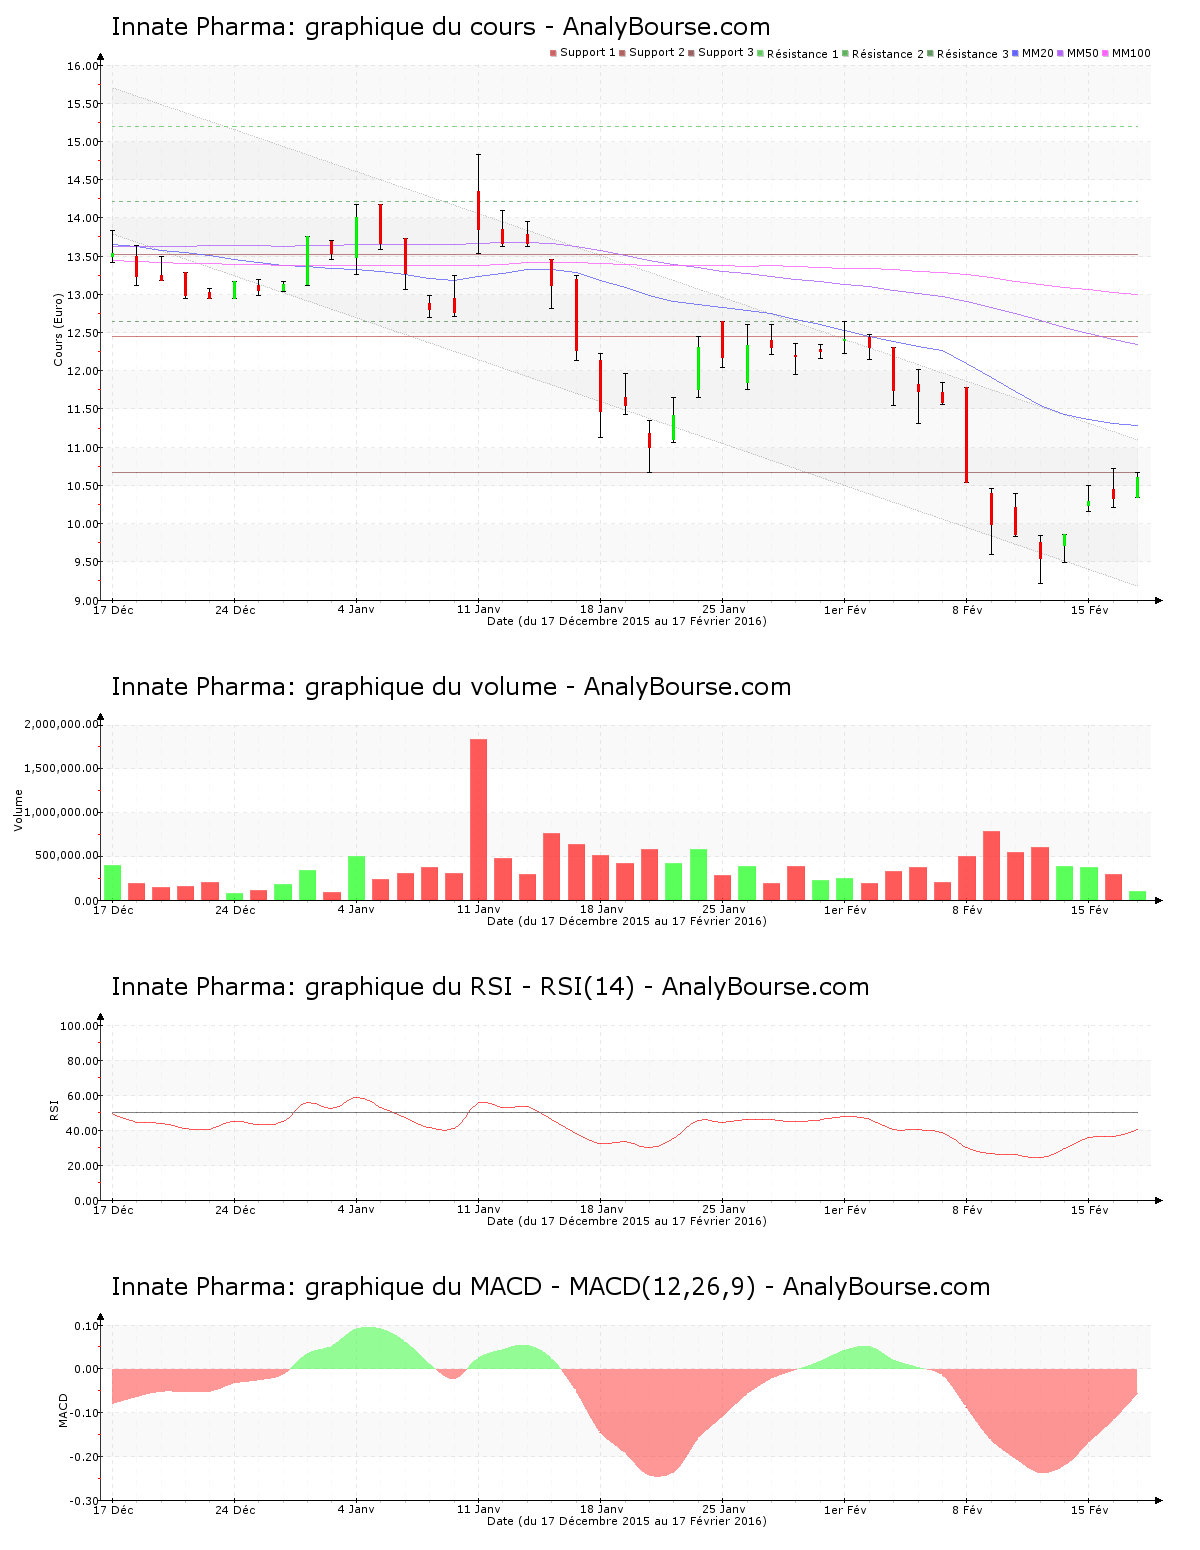This screenshot has width=1200, height=1550.
Task: Select the 'Support 3' legend label
Action: pos(726,53)
